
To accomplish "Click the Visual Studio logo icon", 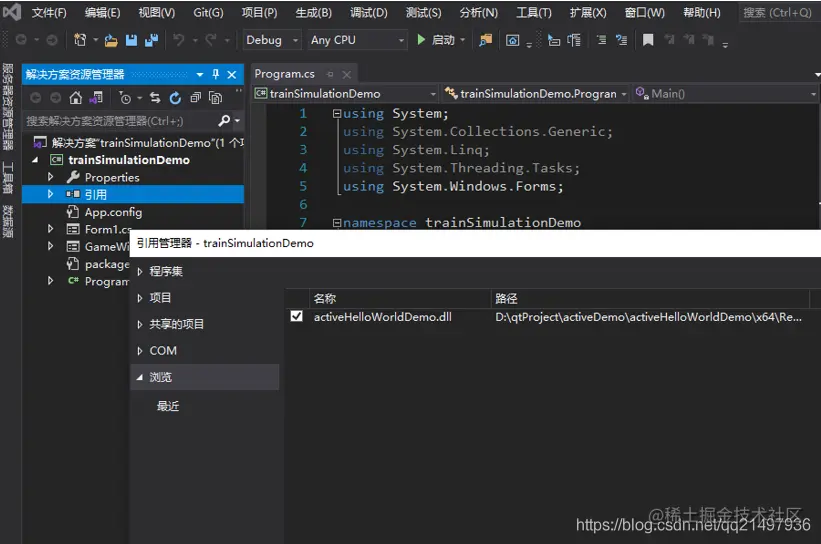I will [x=12, y=12].
